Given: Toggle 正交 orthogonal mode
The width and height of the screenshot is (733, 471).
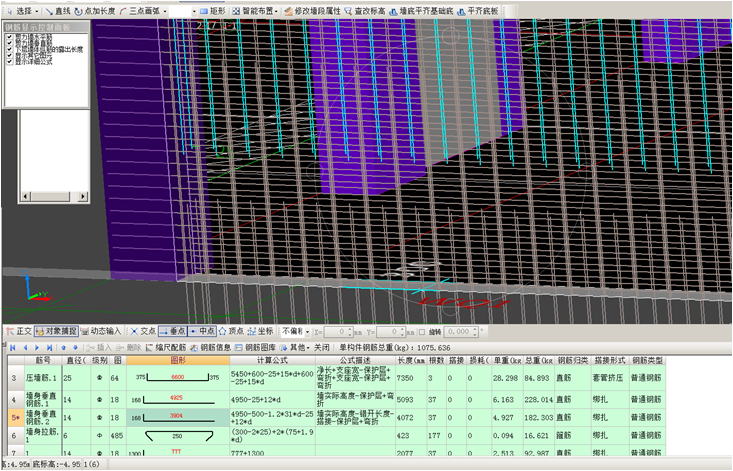Looking at the screenshot, I should pyautogui.click(x=19, y=331).
